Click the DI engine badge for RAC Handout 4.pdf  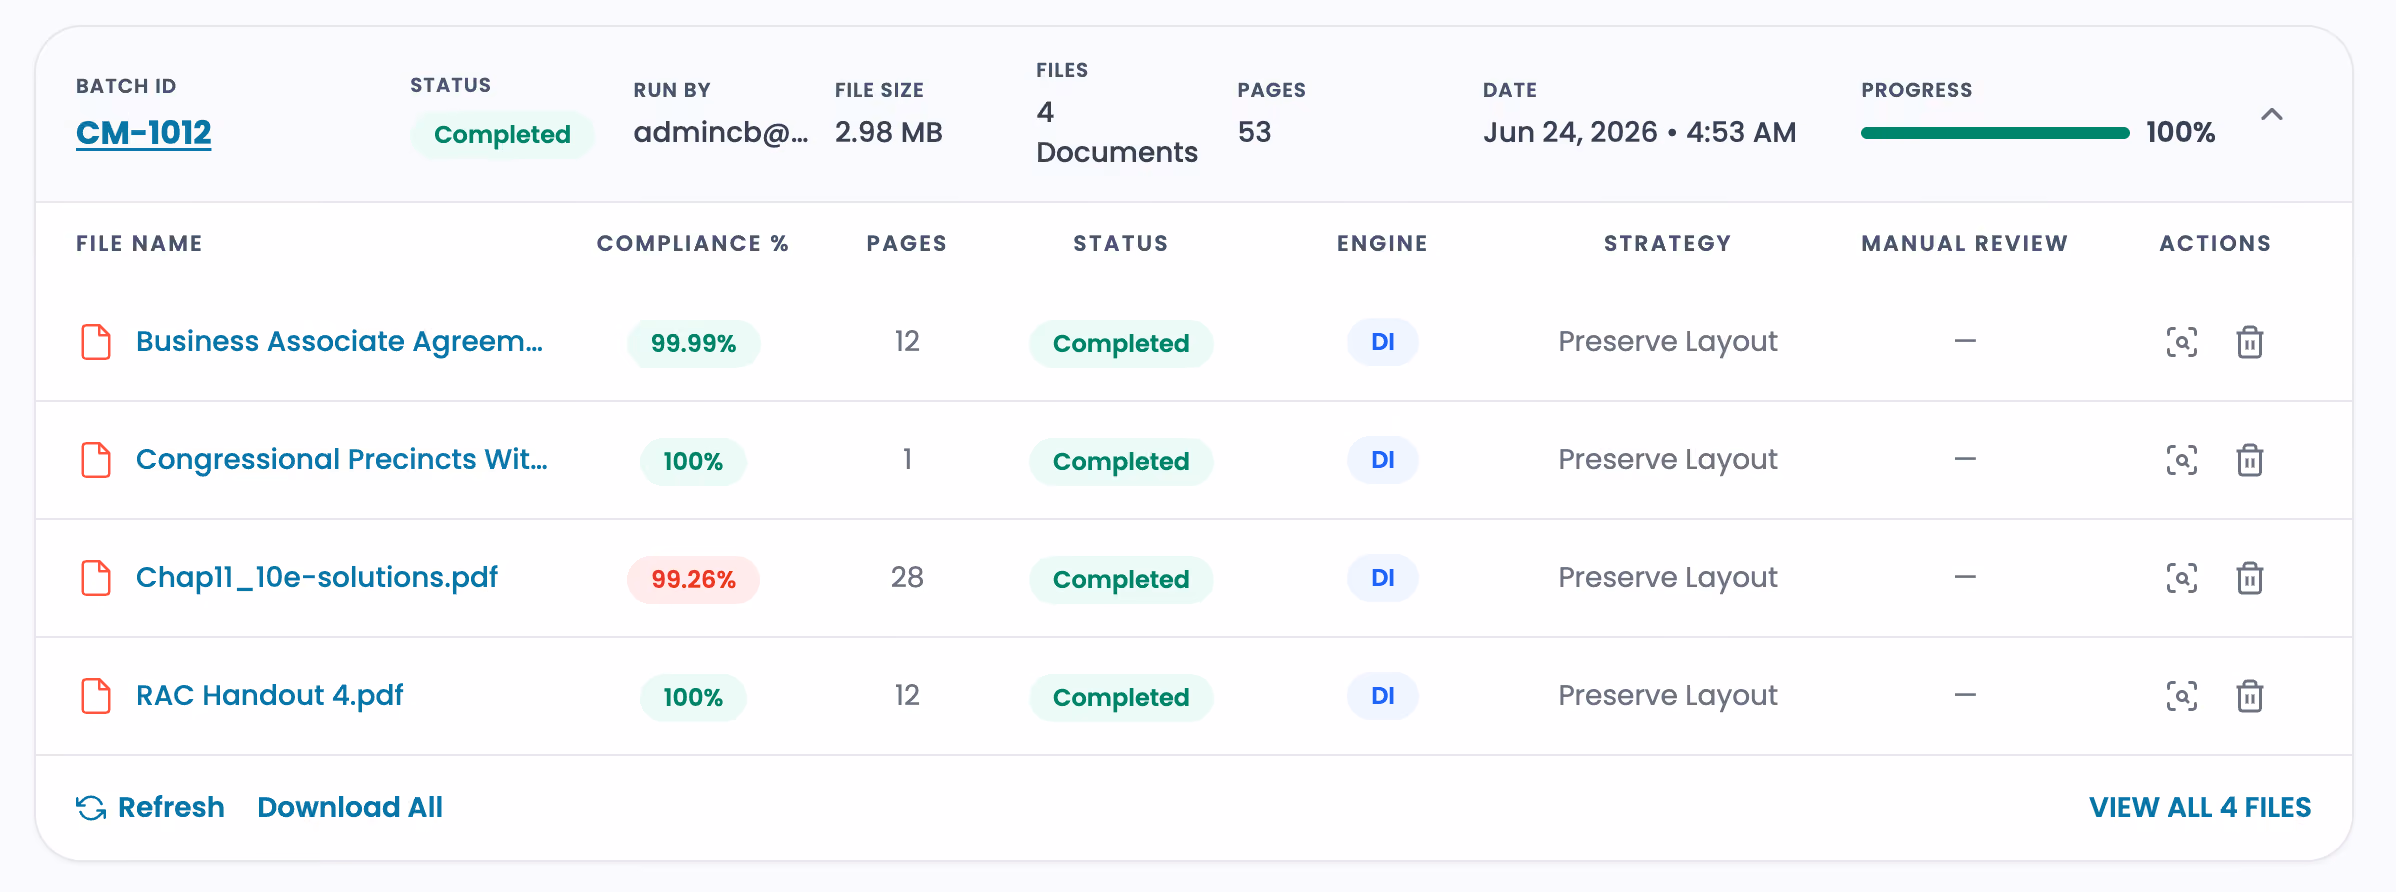1383,696
